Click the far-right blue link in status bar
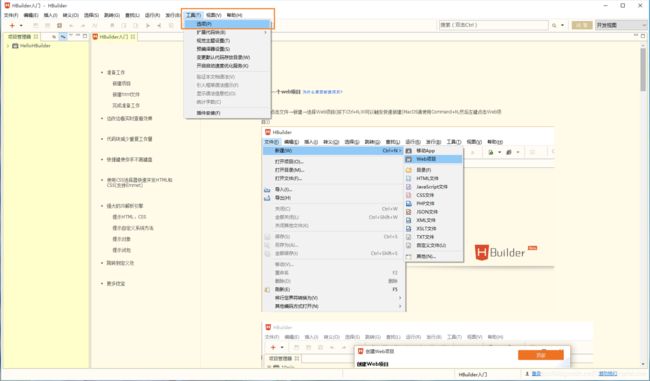This screenshot has height=381, width=650. click(608, 374)
